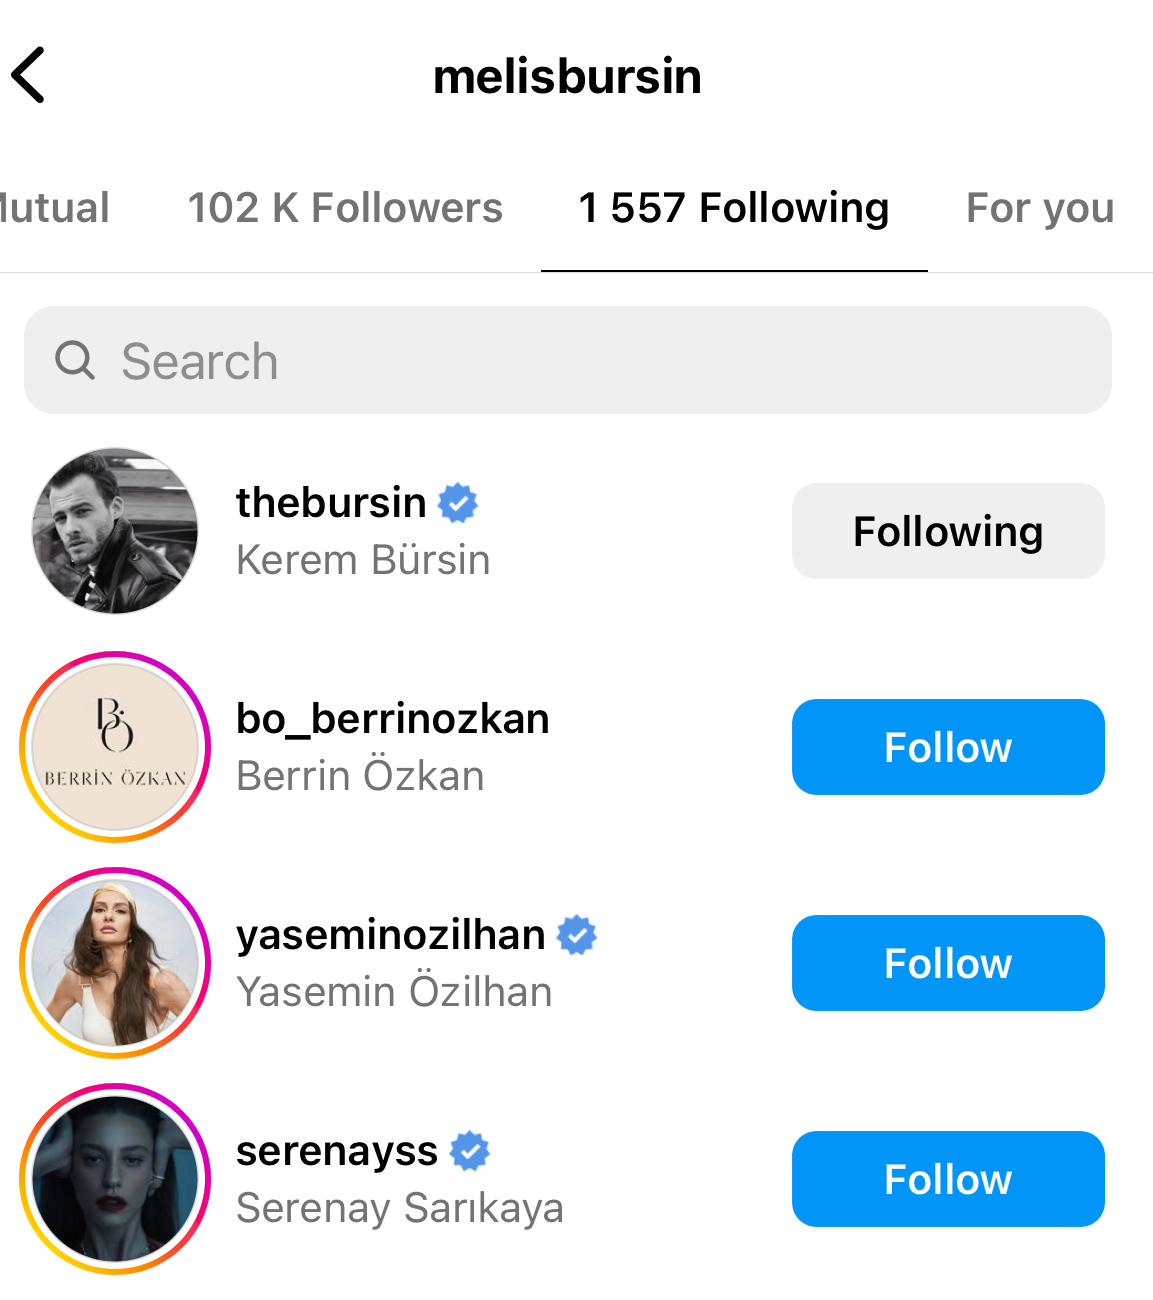This screenshot has height=1300, width=1153.
Task: View yaseminozilhan story avatar
Action: 115,963
